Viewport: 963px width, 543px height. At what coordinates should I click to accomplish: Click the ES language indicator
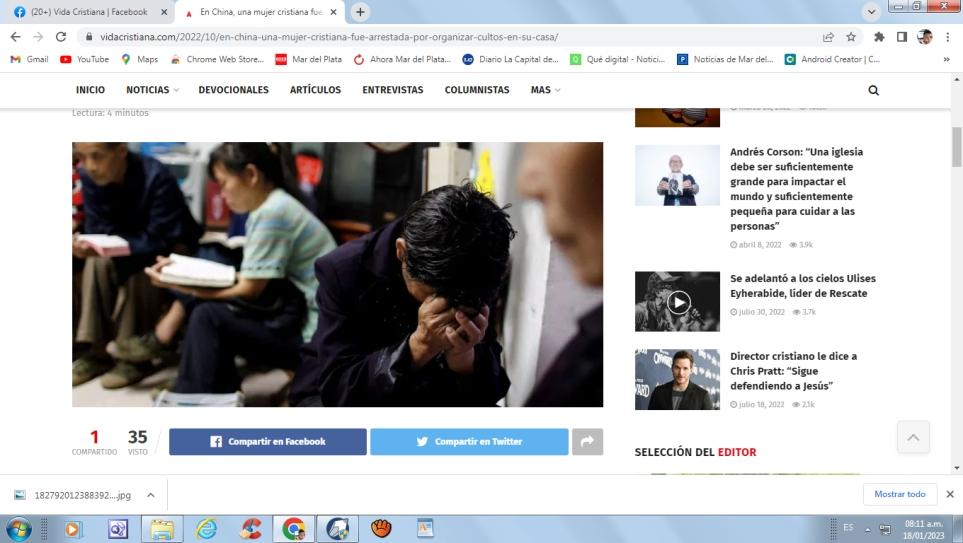click(848, 528)
